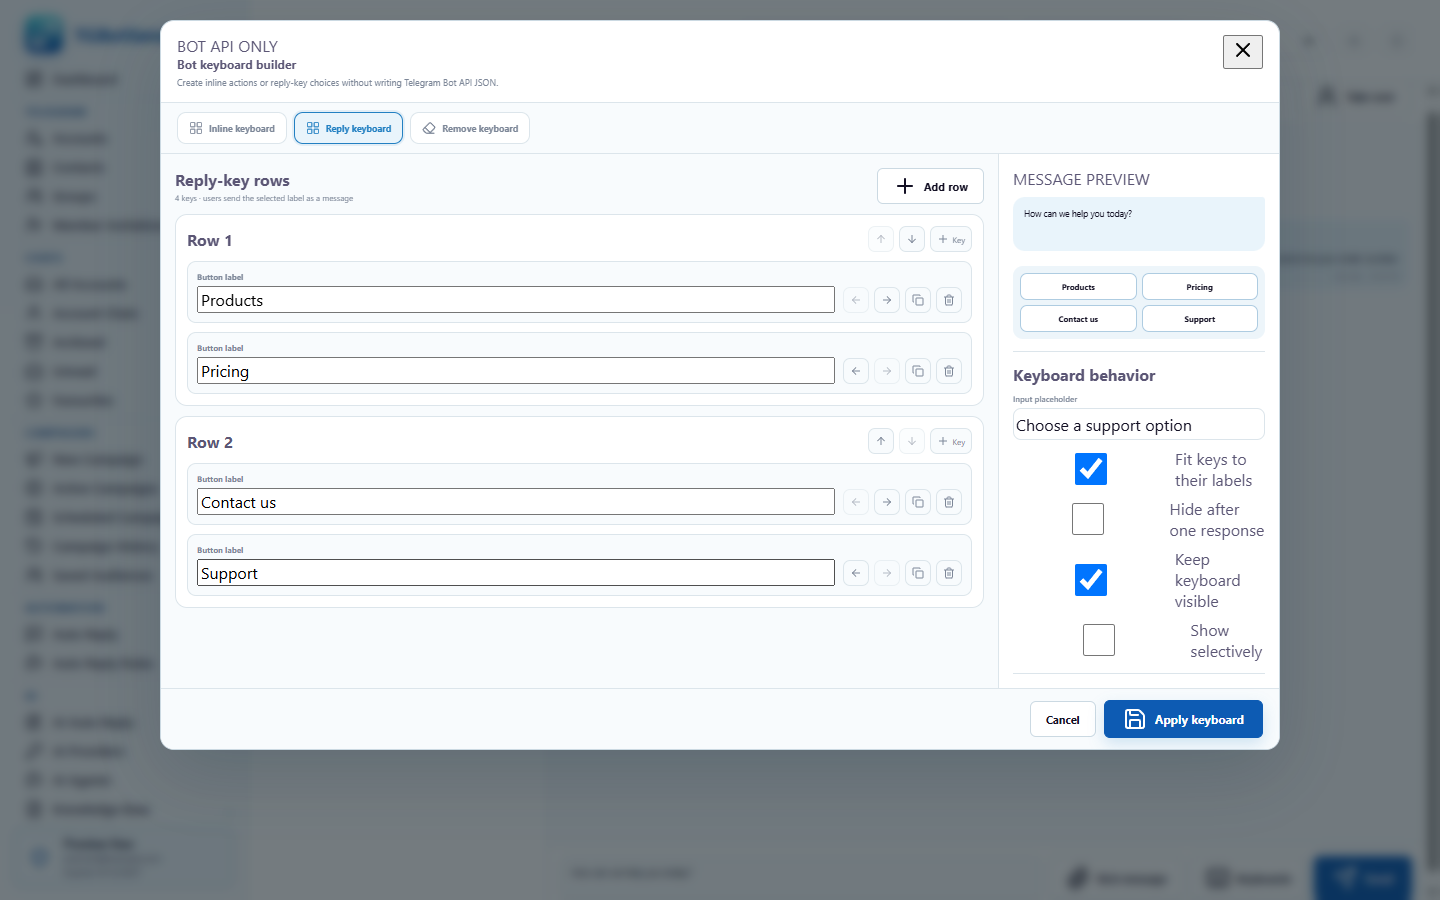The height and width of the screenshot is (900, 1440).
Task: Duplicate the Support key
Action: tap(918, 573)
